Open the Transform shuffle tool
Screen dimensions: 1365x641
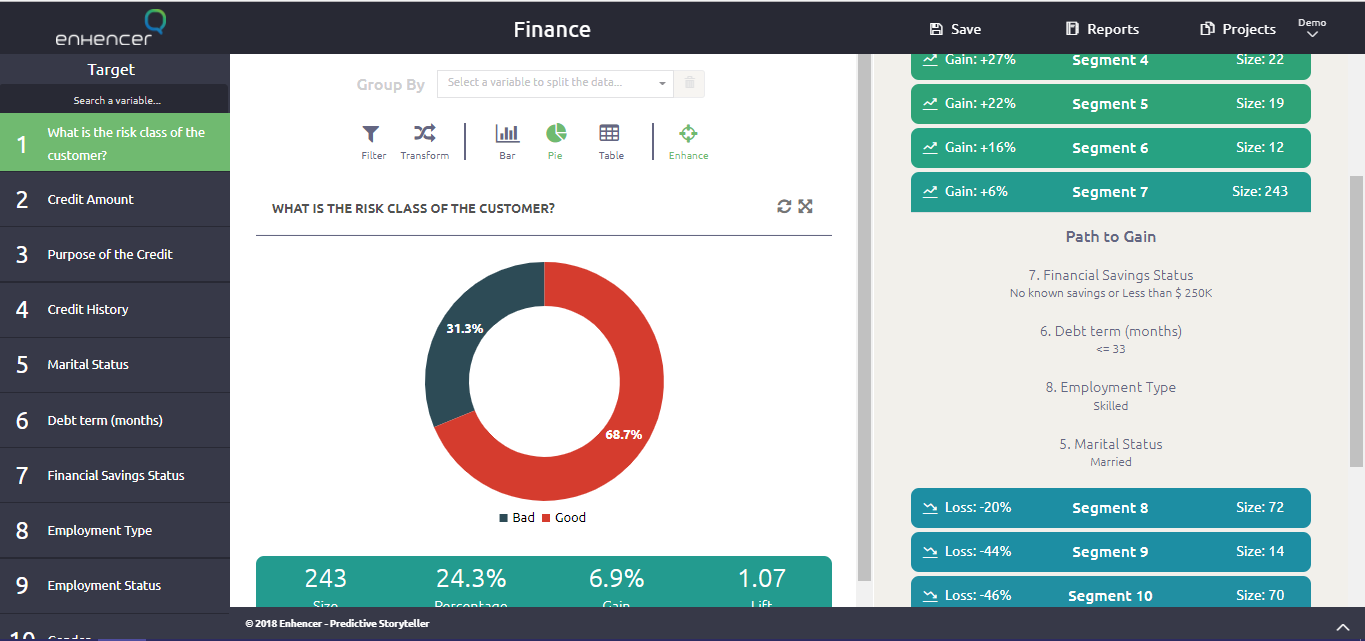coord(424,133)
